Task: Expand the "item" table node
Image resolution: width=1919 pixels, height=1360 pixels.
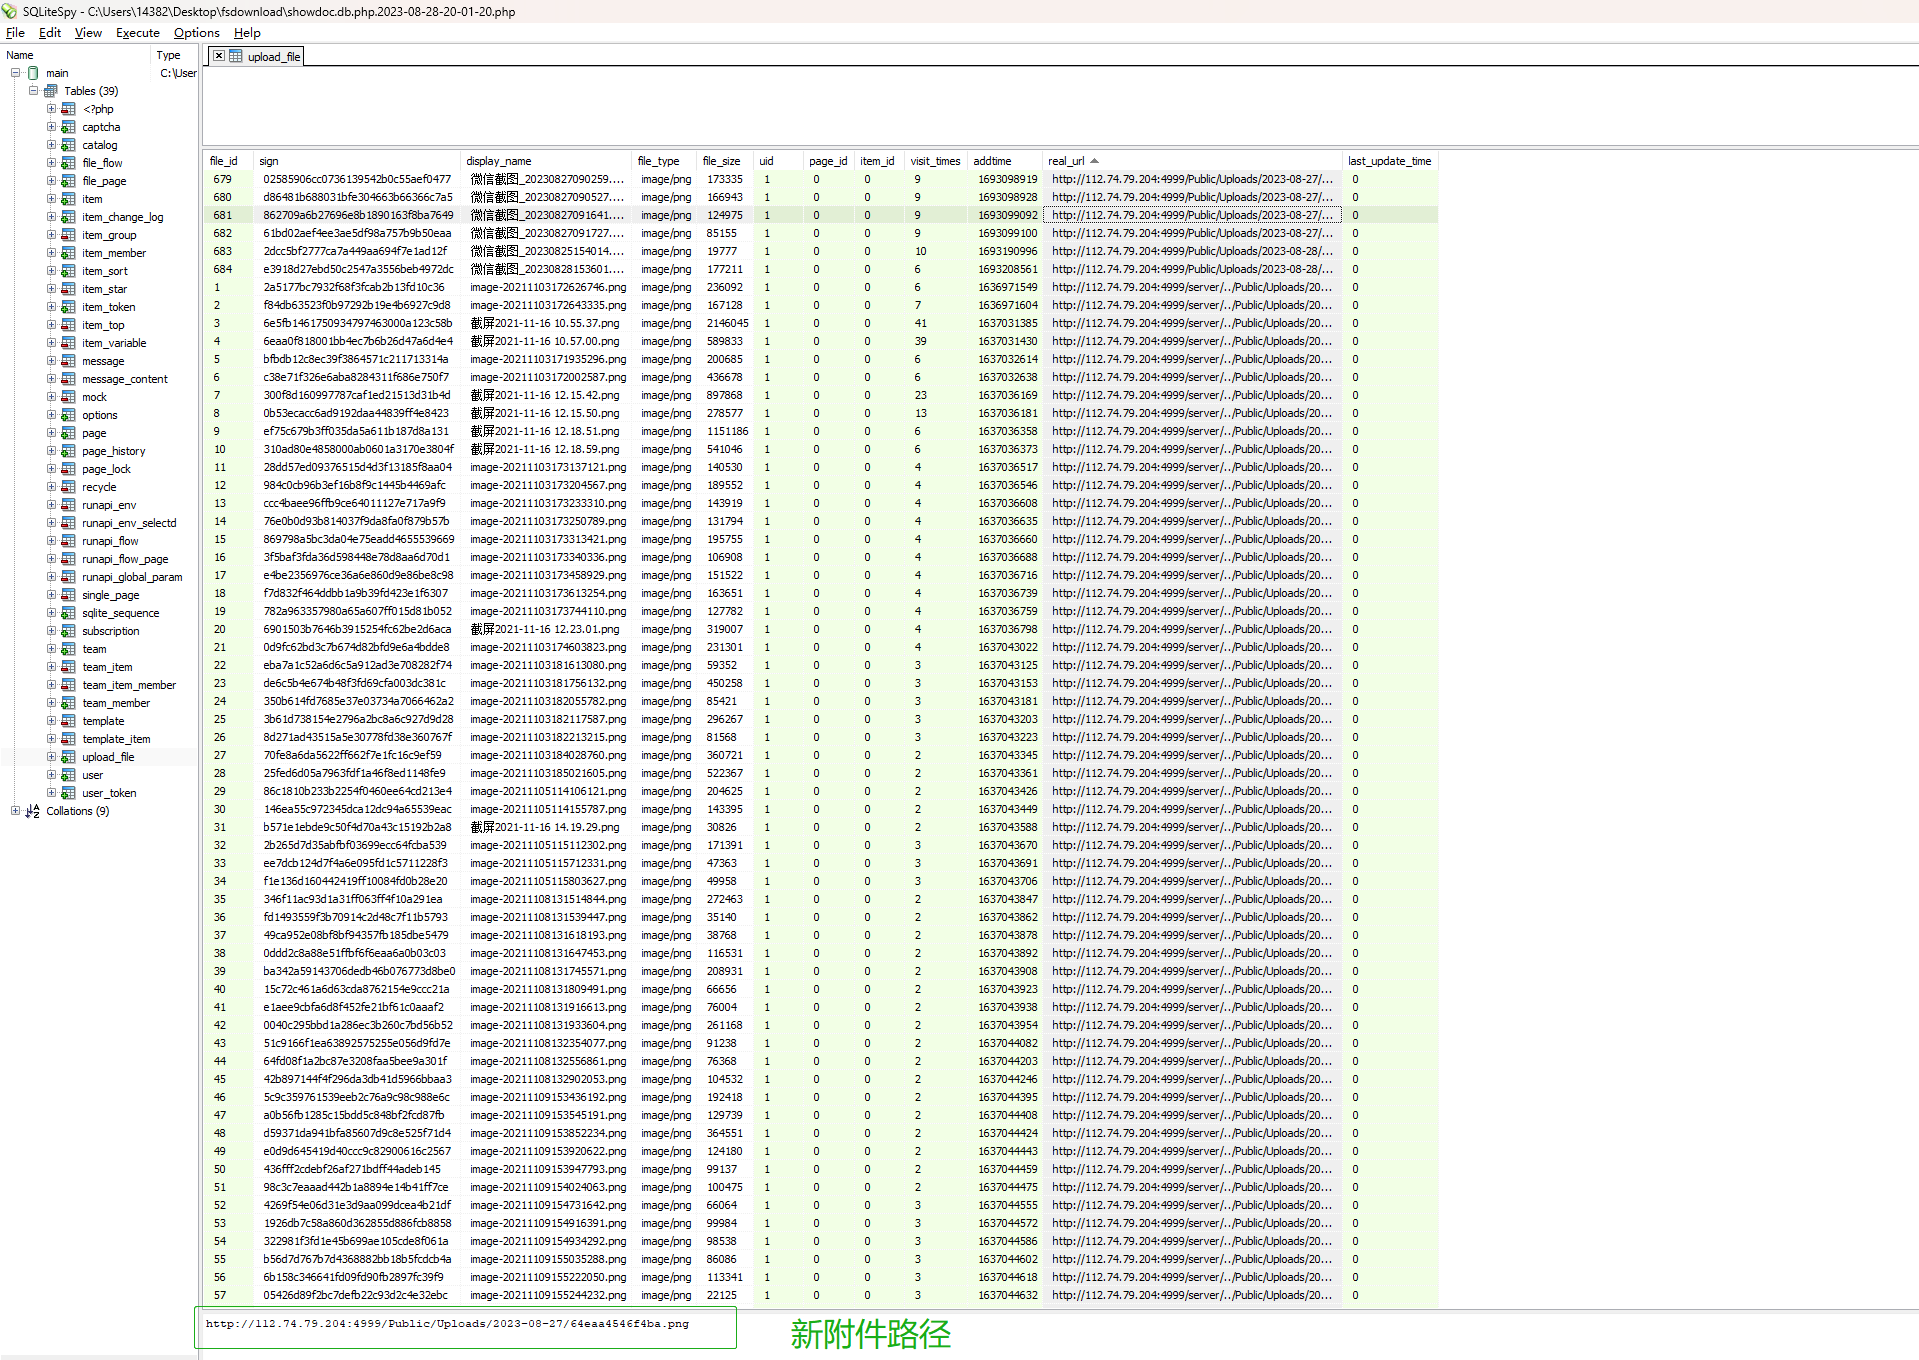Action: (53, 199)
